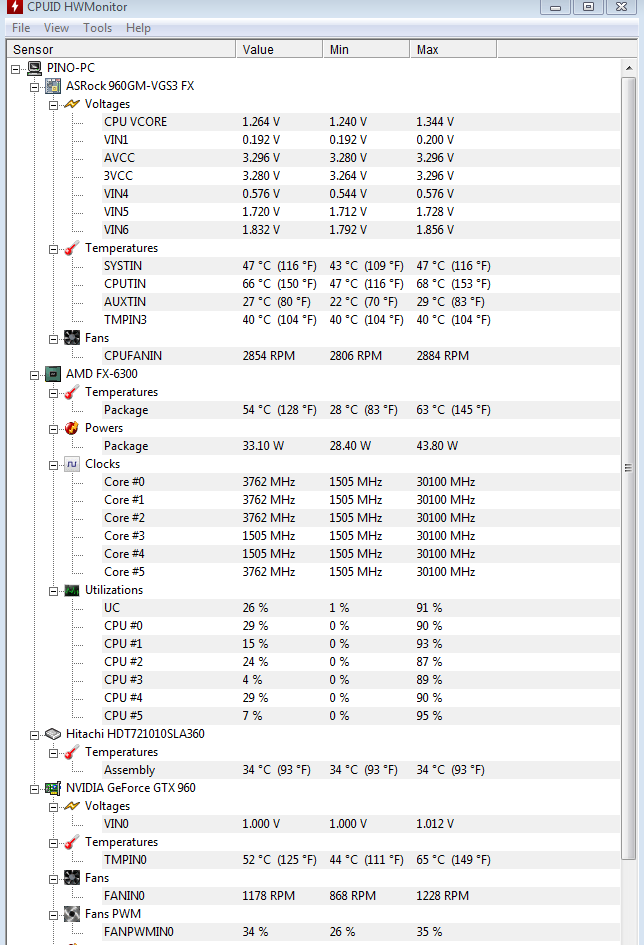Image resolution: width=644 pixels, height=945 pixels.
Task: Click the Clocks waveform icon
Action: 72,464
